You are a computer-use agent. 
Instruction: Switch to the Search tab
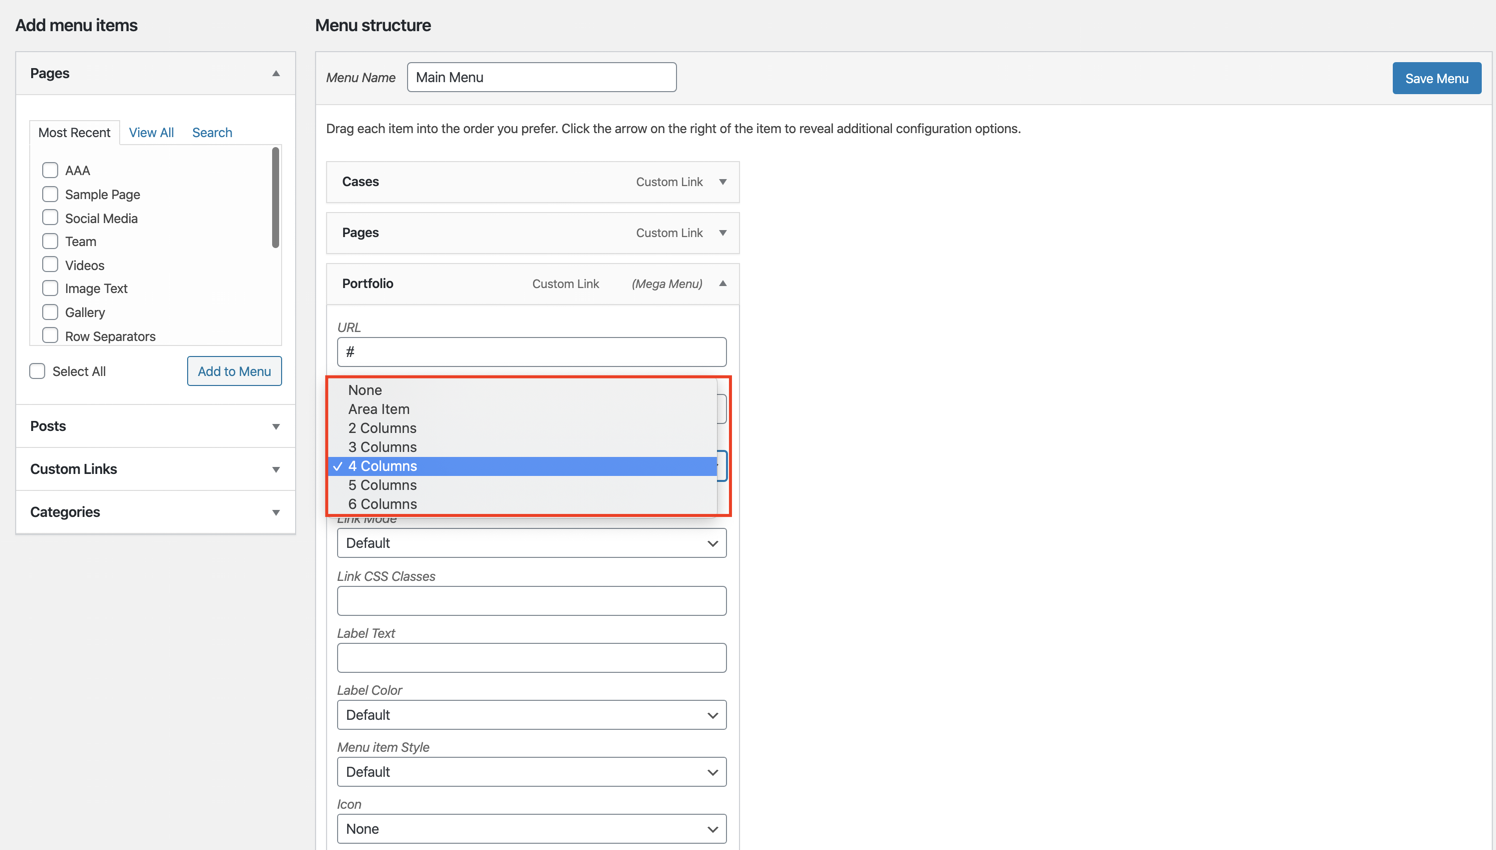click(x=212, y=132)
